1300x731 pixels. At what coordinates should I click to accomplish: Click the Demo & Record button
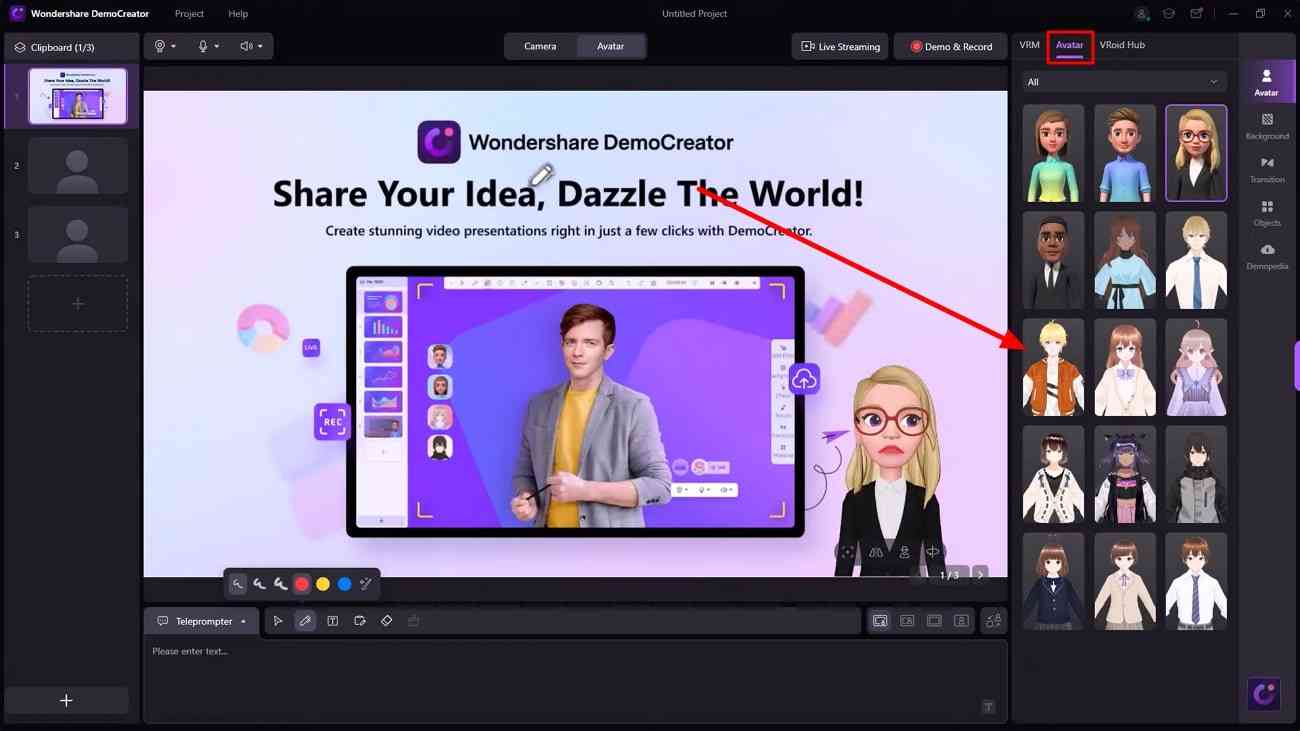[x=950, y=46]
